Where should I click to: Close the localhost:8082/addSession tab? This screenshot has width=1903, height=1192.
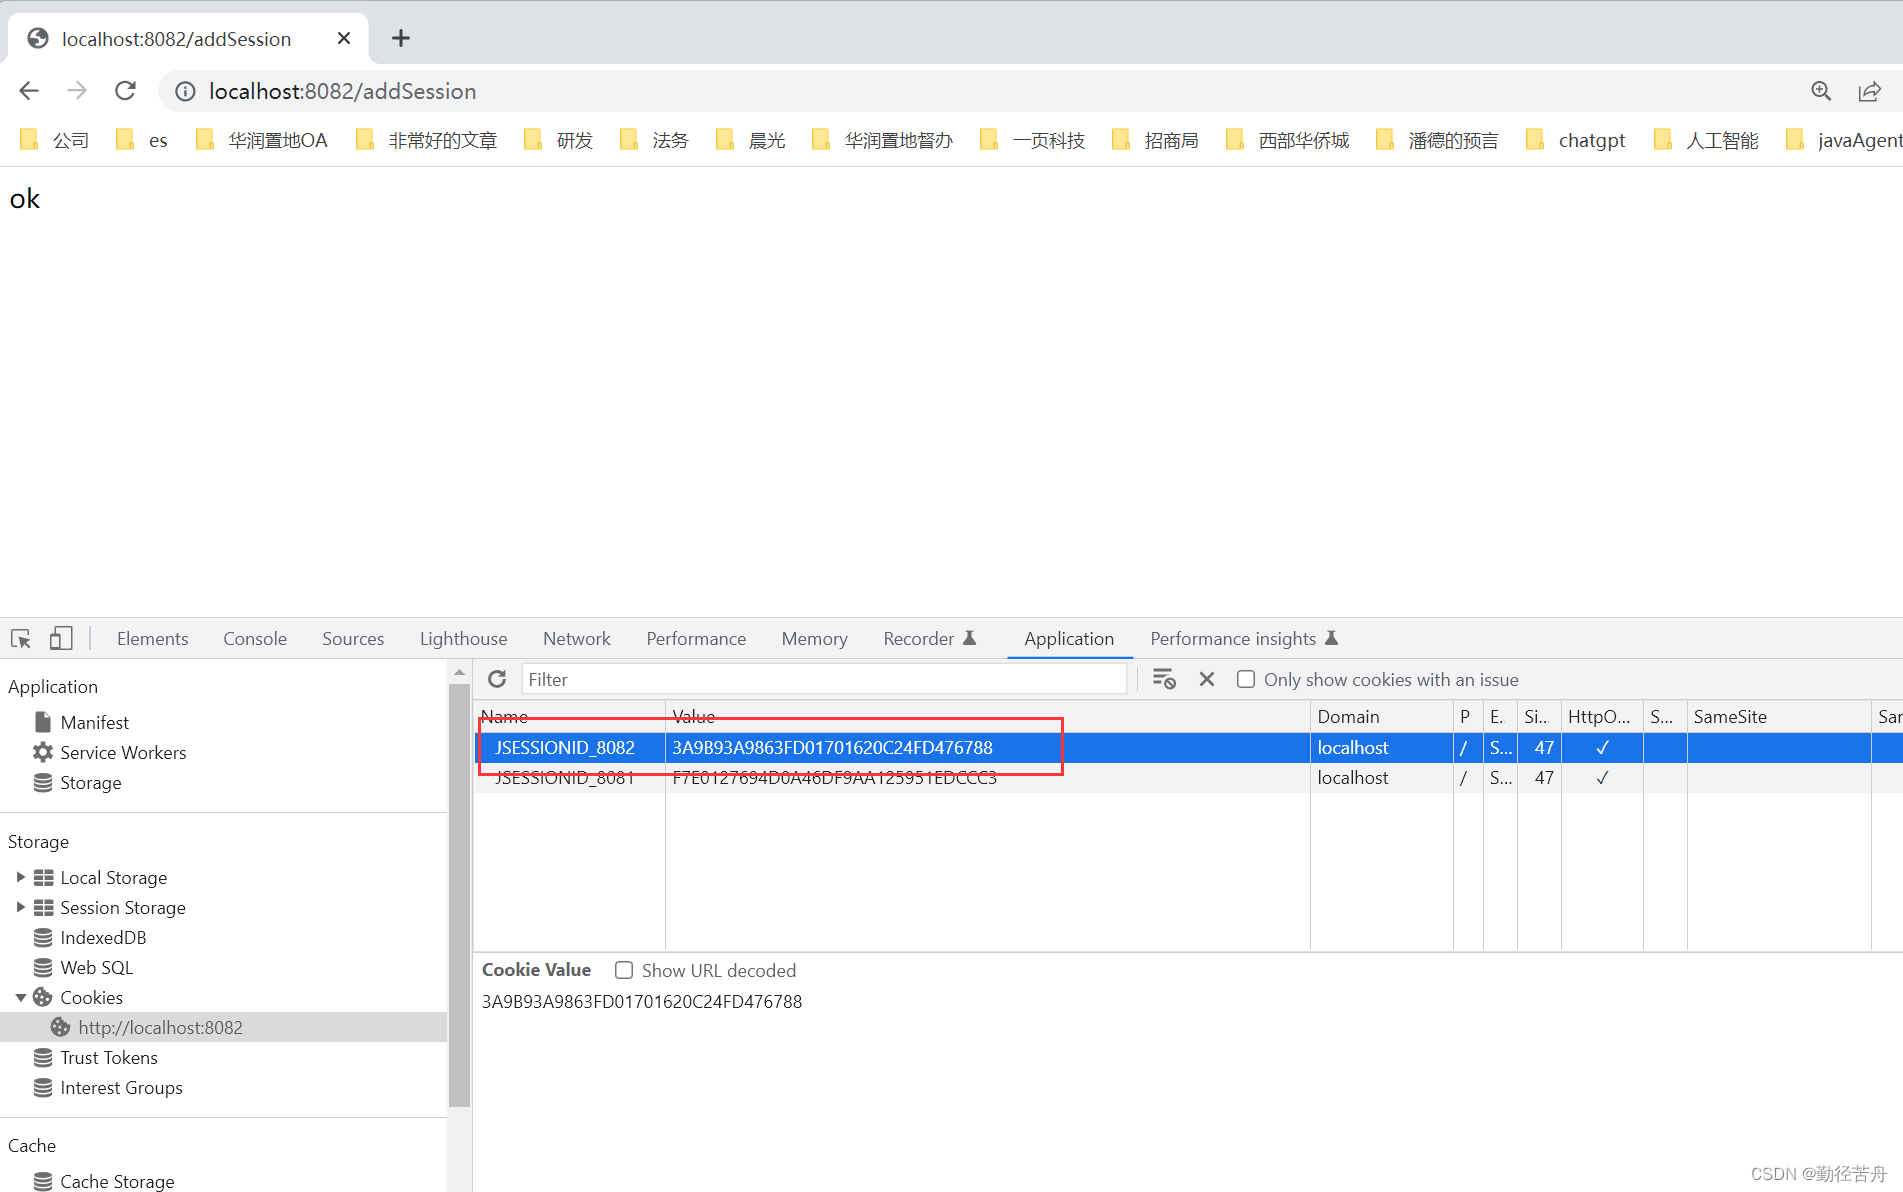click(343, 38)
